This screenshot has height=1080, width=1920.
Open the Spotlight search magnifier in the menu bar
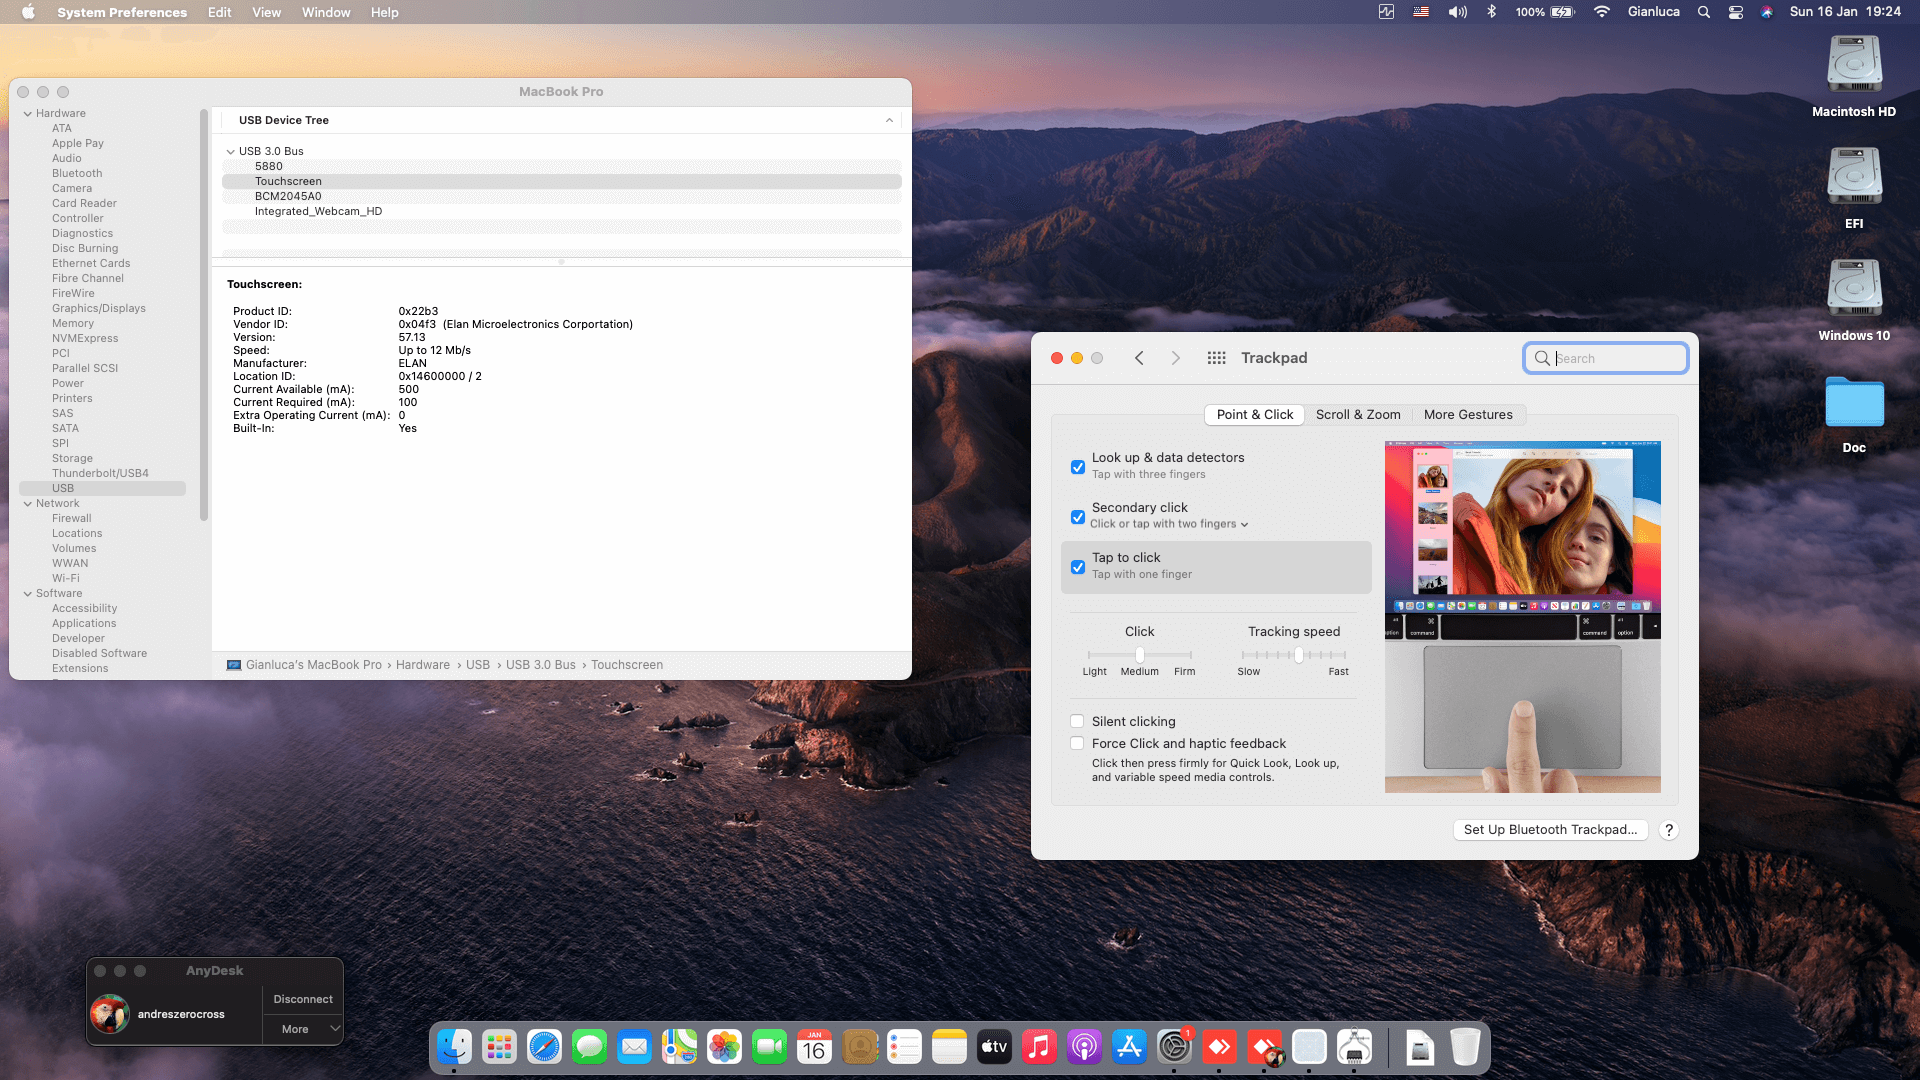coord(1704,12)
